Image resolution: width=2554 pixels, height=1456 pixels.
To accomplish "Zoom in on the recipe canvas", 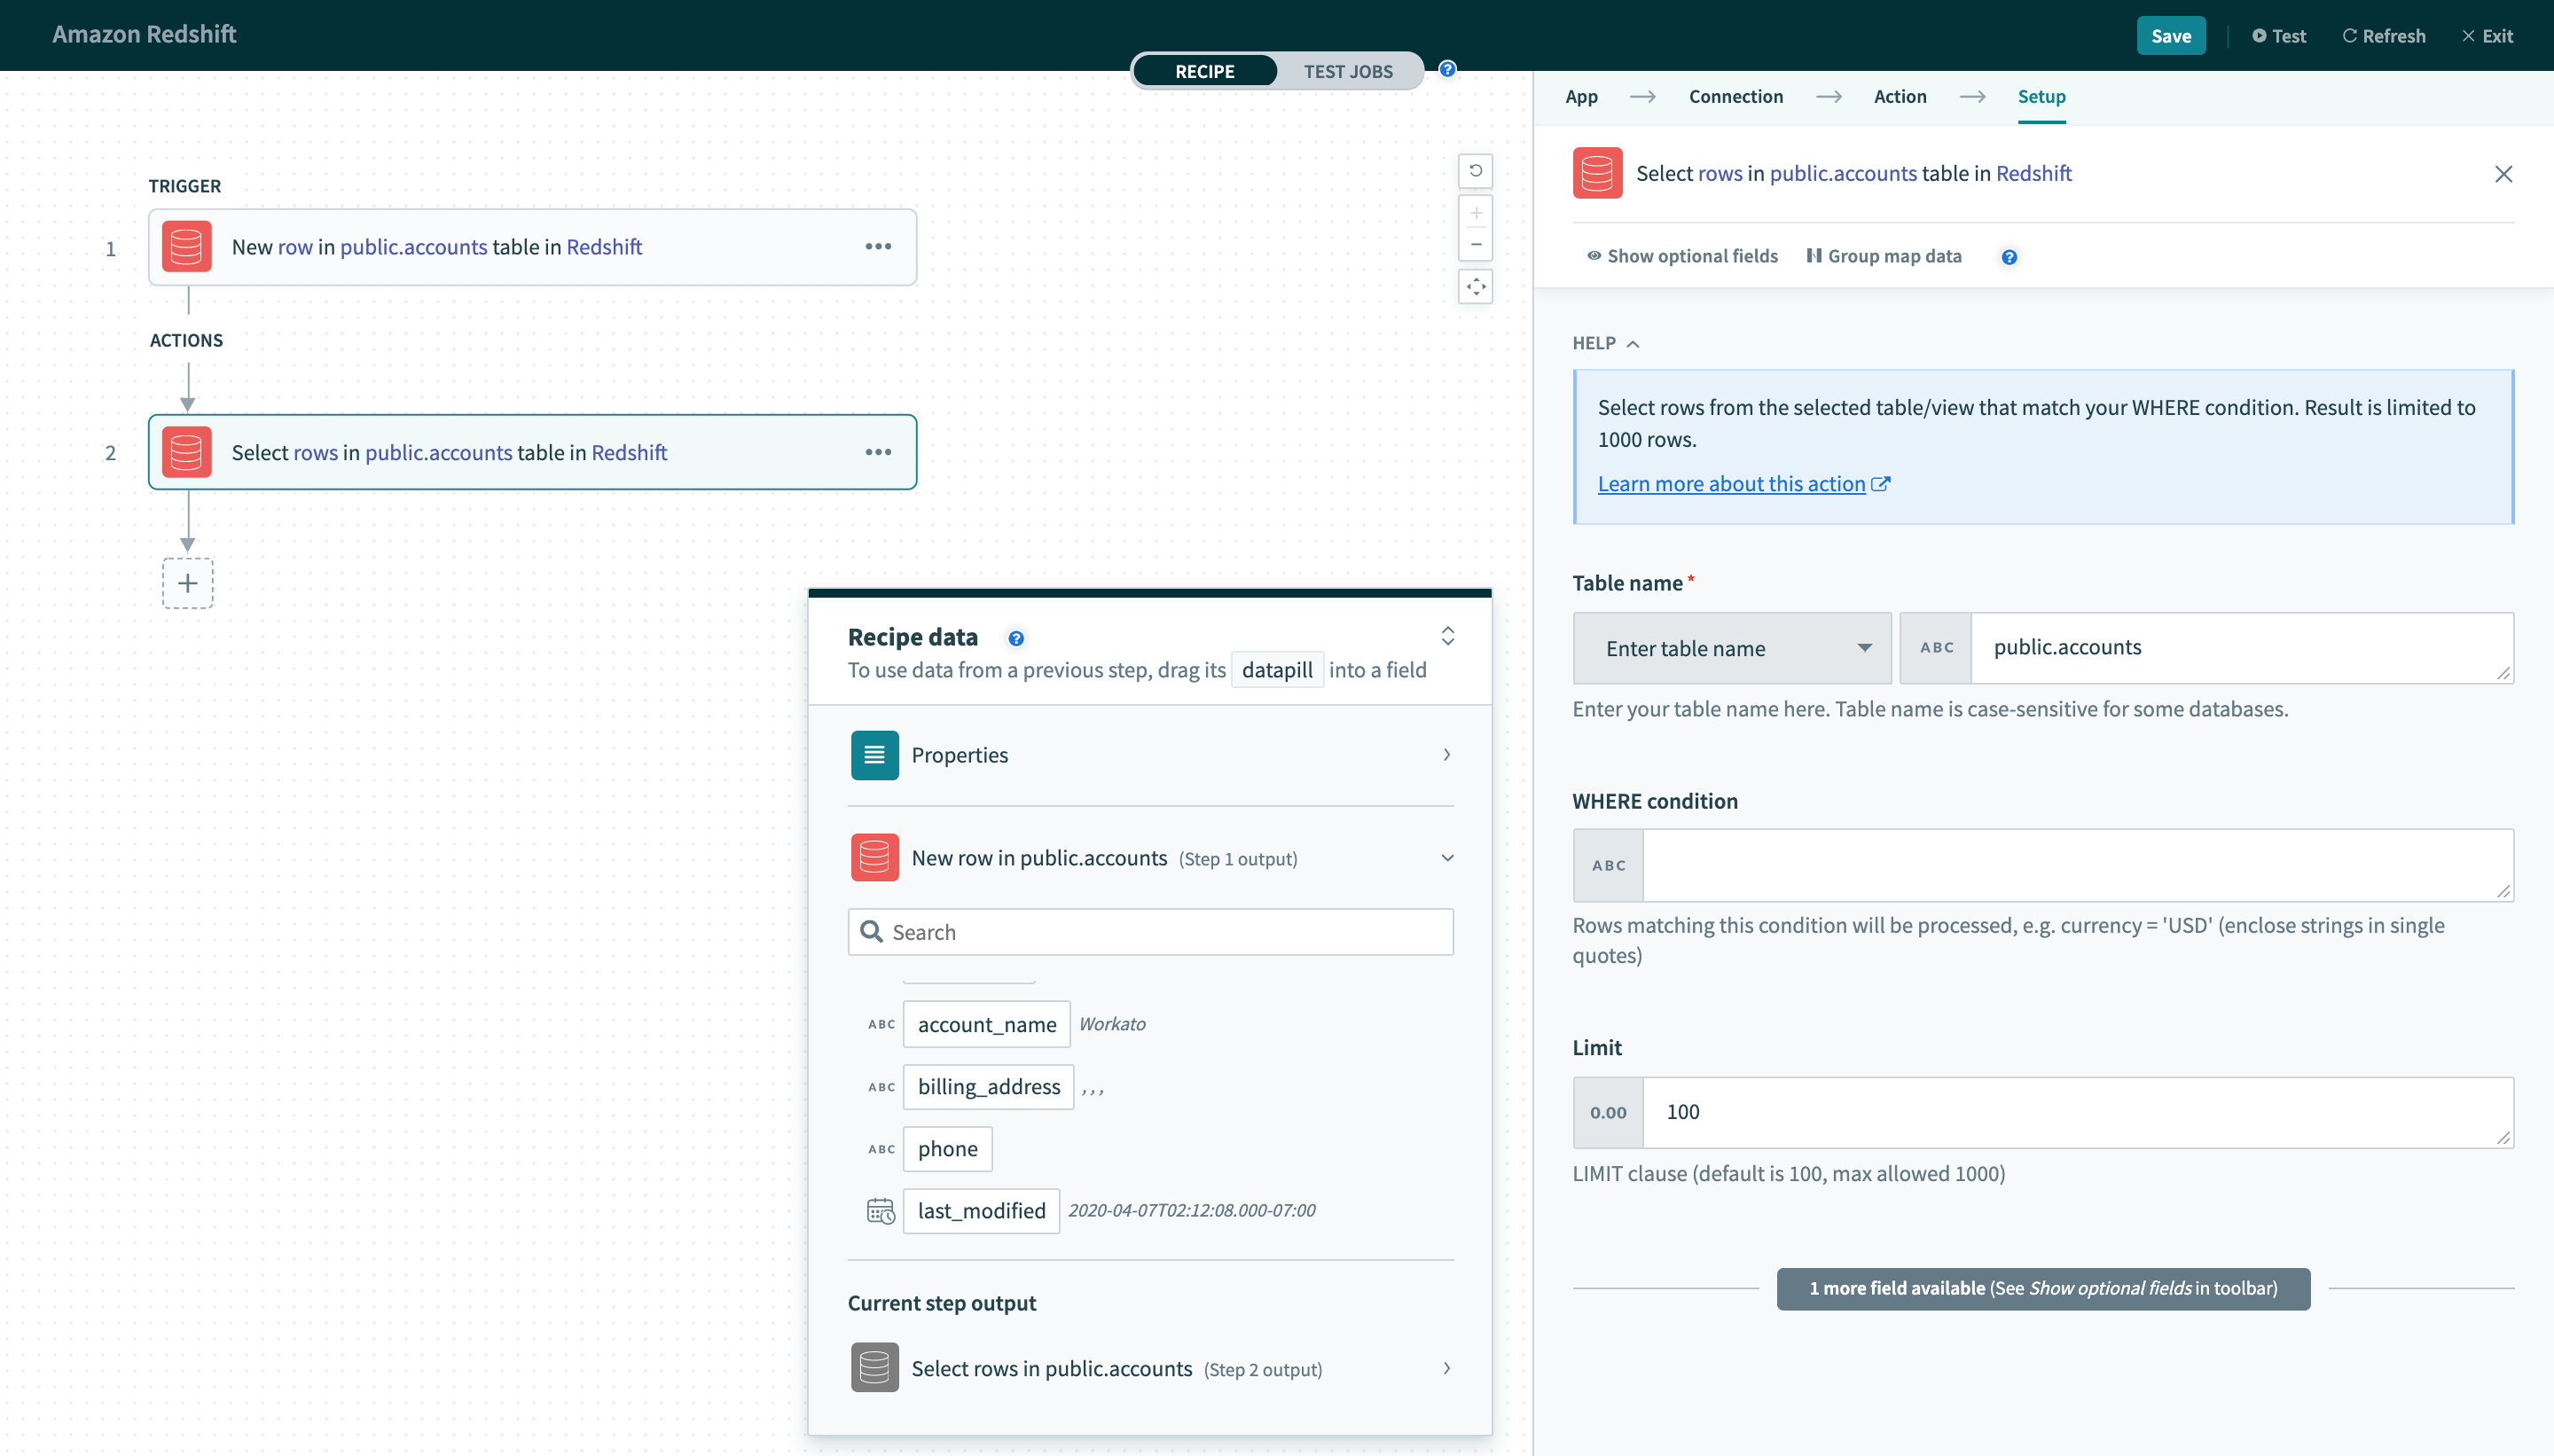I will click(x=1475, y=213).
